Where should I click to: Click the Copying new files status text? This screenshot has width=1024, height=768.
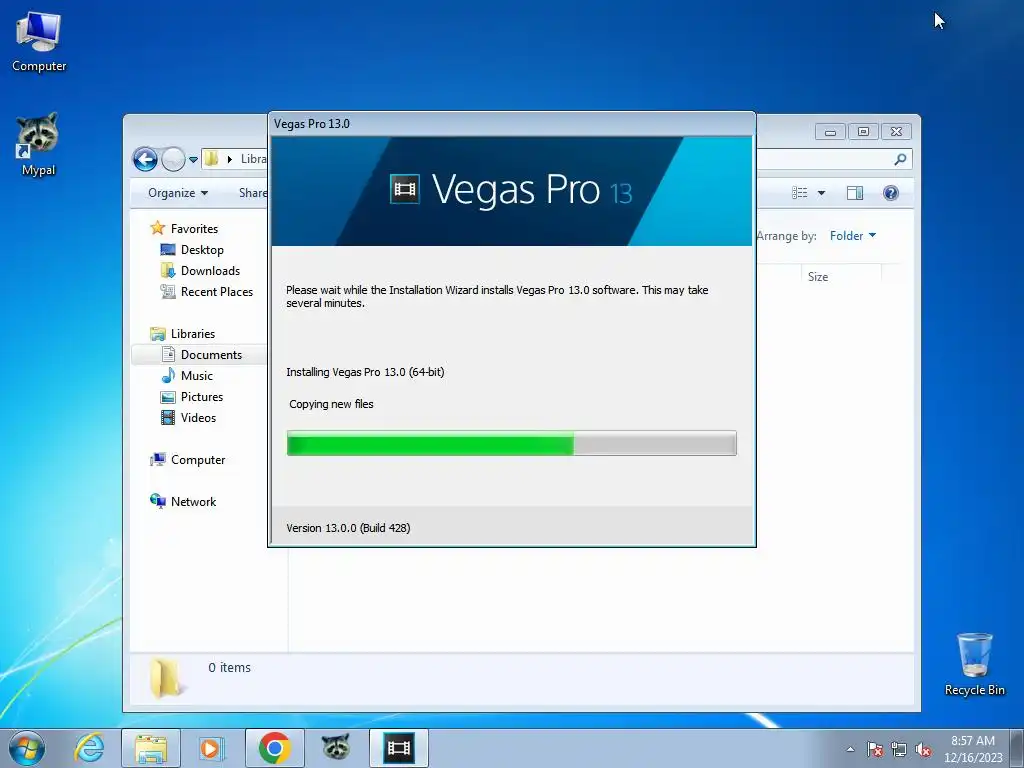point(331,404)
